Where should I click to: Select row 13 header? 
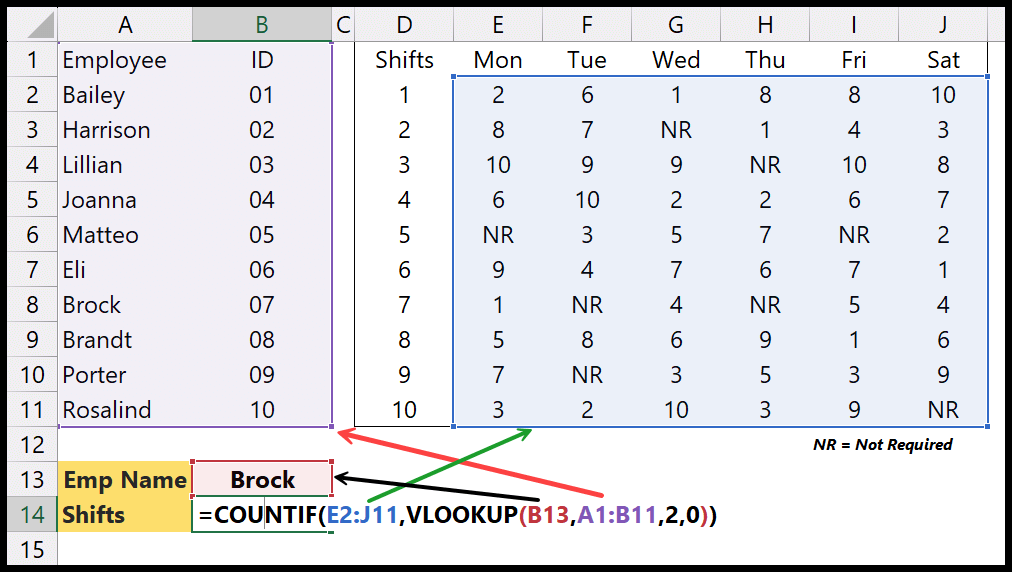pyautogui.click(x=32, y=480)
